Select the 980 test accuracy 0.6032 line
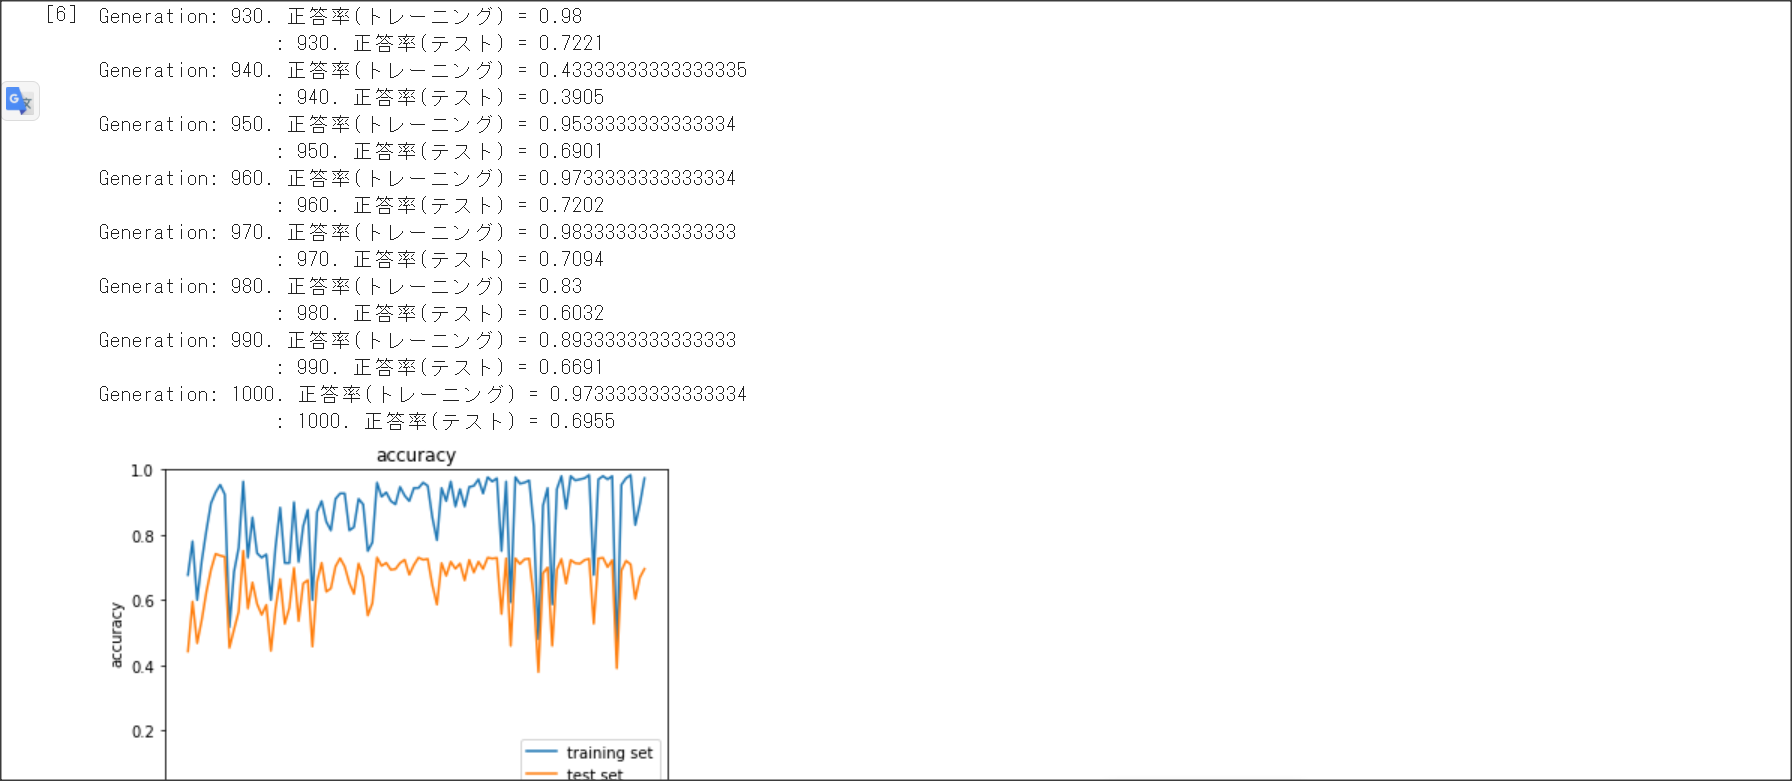The width and height of the screenshot is (1792, 781). (440, 313)
